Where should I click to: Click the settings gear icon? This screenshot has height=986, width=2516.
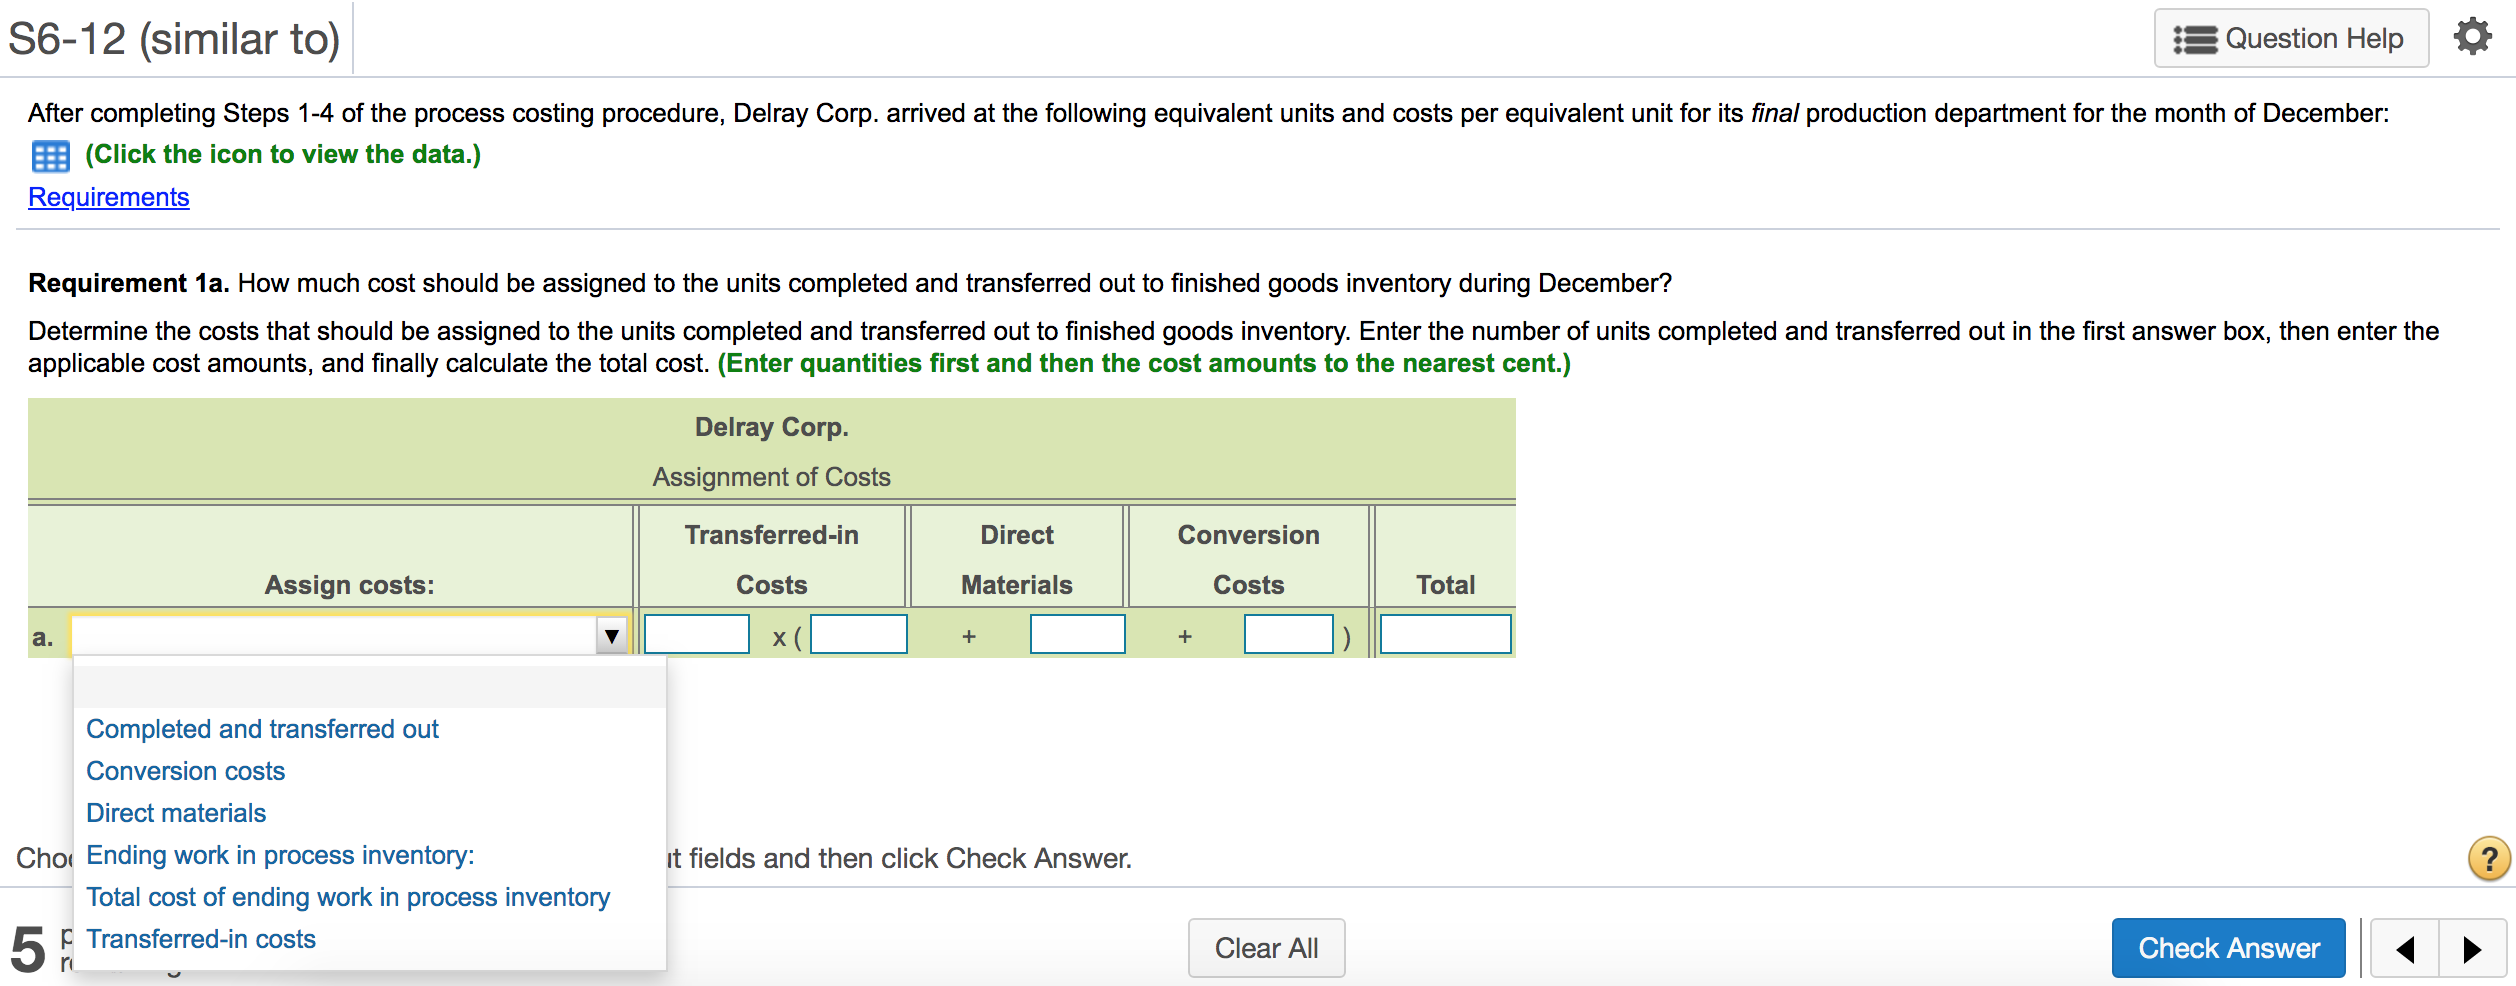tap(2472, 36)
